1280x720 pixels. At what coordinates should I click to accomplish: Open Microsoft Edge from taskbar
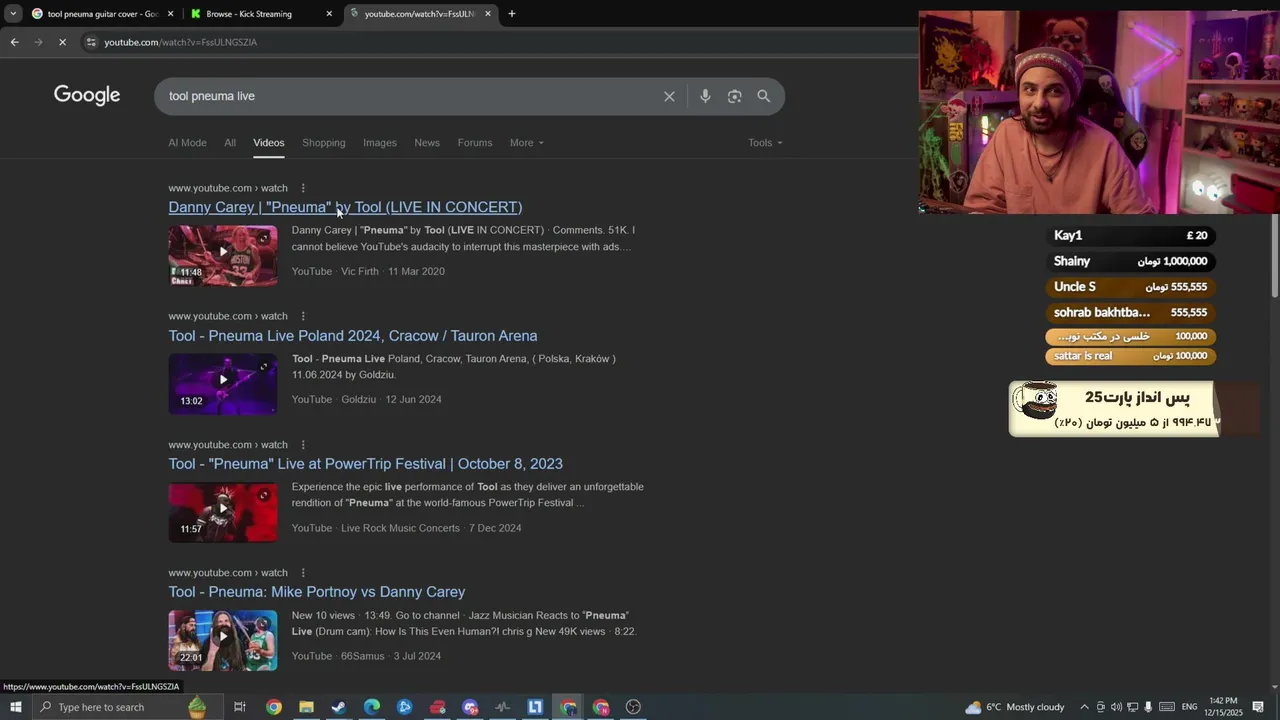pos(372,707)
